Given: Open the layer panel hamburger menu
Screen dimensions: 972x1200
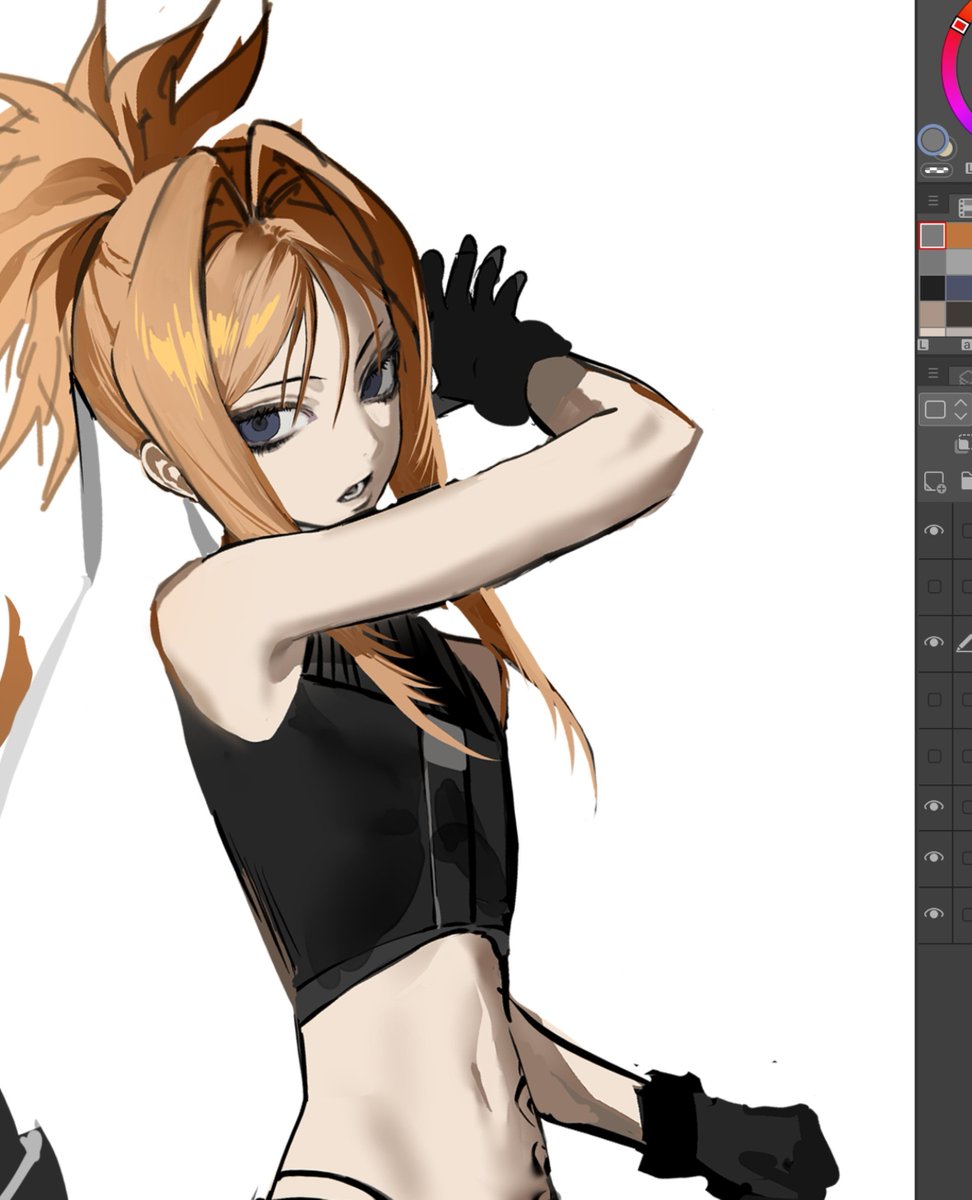Looking at the screenshot, I should (932, 373).
